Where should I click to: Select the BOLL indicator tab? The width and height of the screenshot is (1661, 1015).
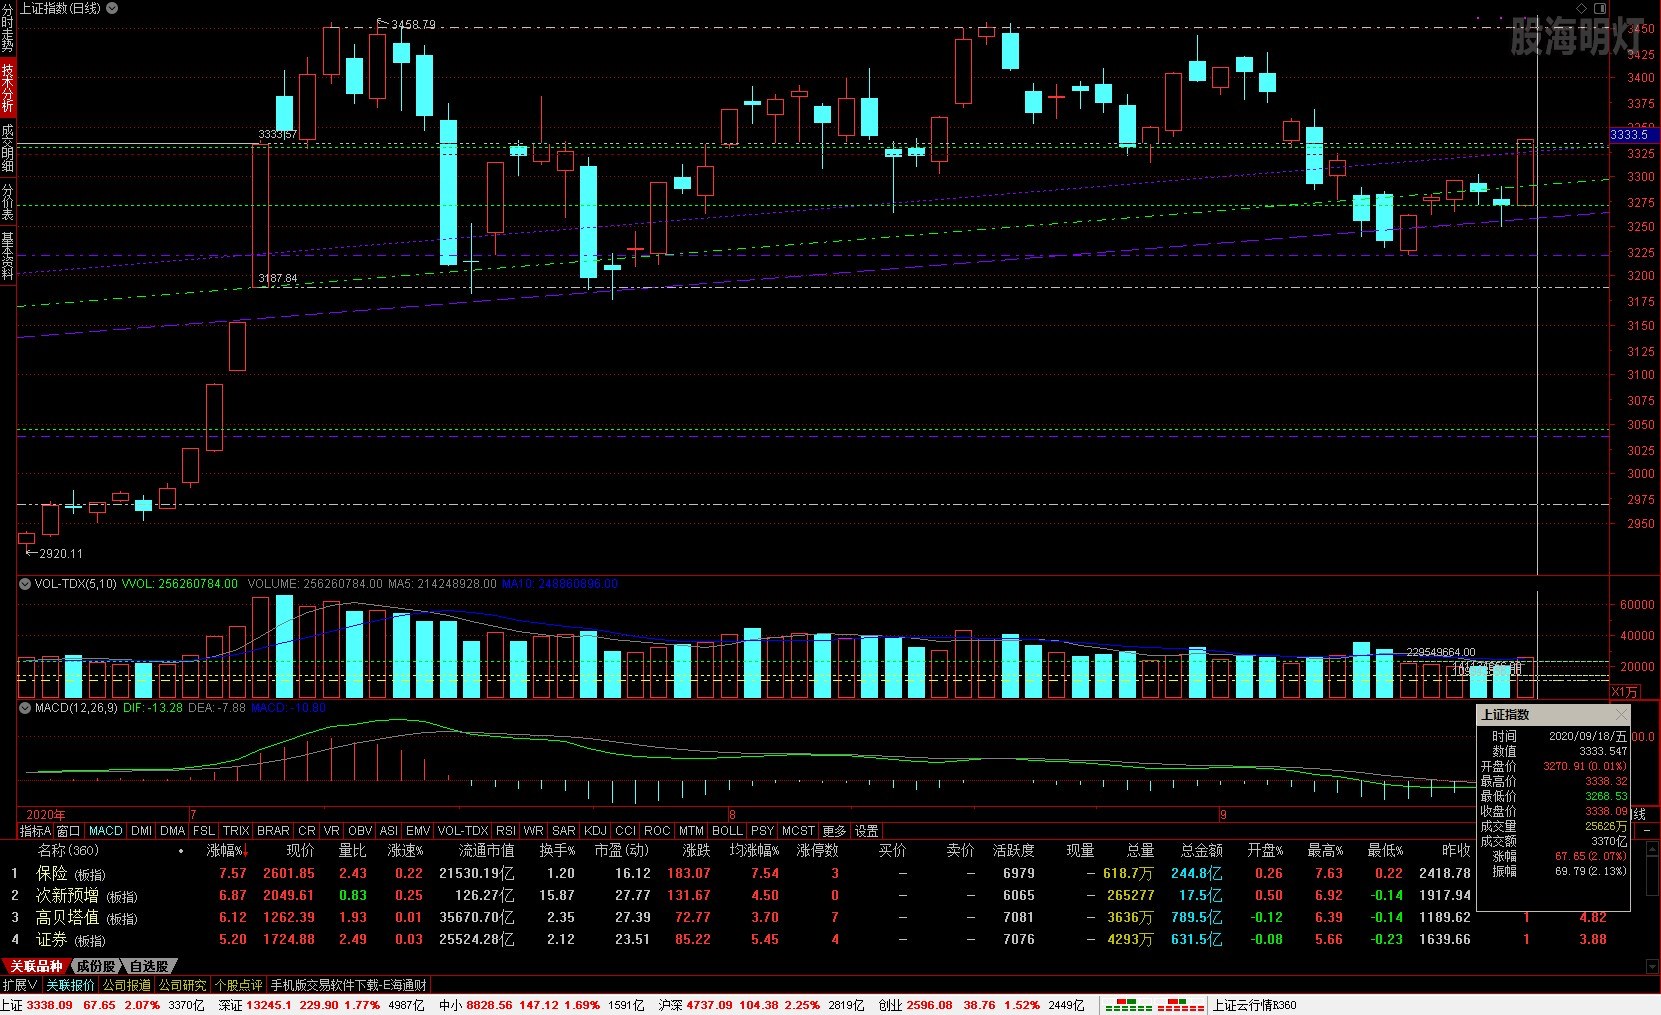pos(727,831)
